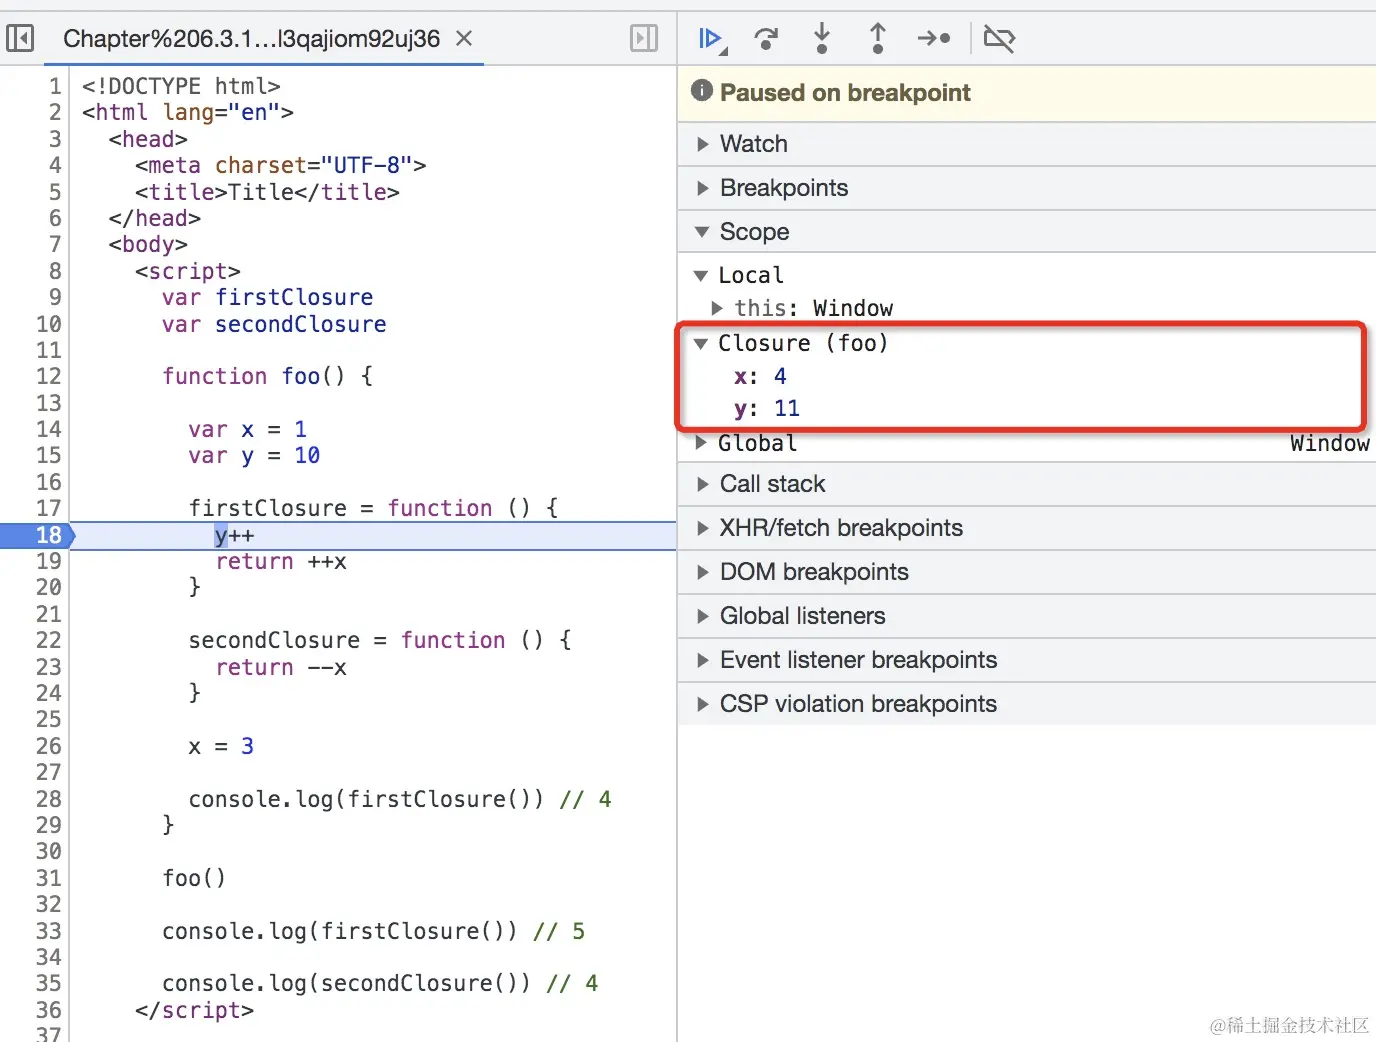This screenshot has height=1042, width=1376.
Task: Close the Chapter 6.3.1 file tab
Action: [464, 39]
